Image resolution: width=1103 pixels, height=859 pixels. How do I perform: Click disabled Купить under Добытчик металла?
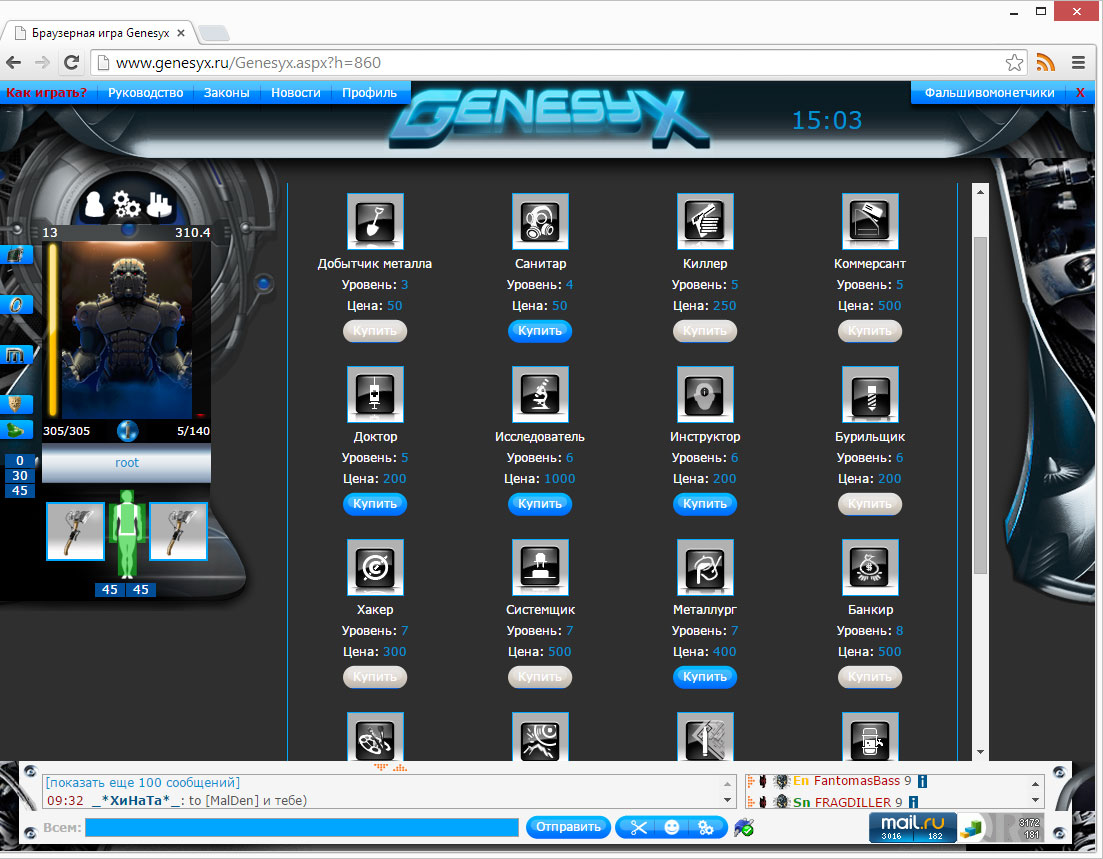(375, 331)
